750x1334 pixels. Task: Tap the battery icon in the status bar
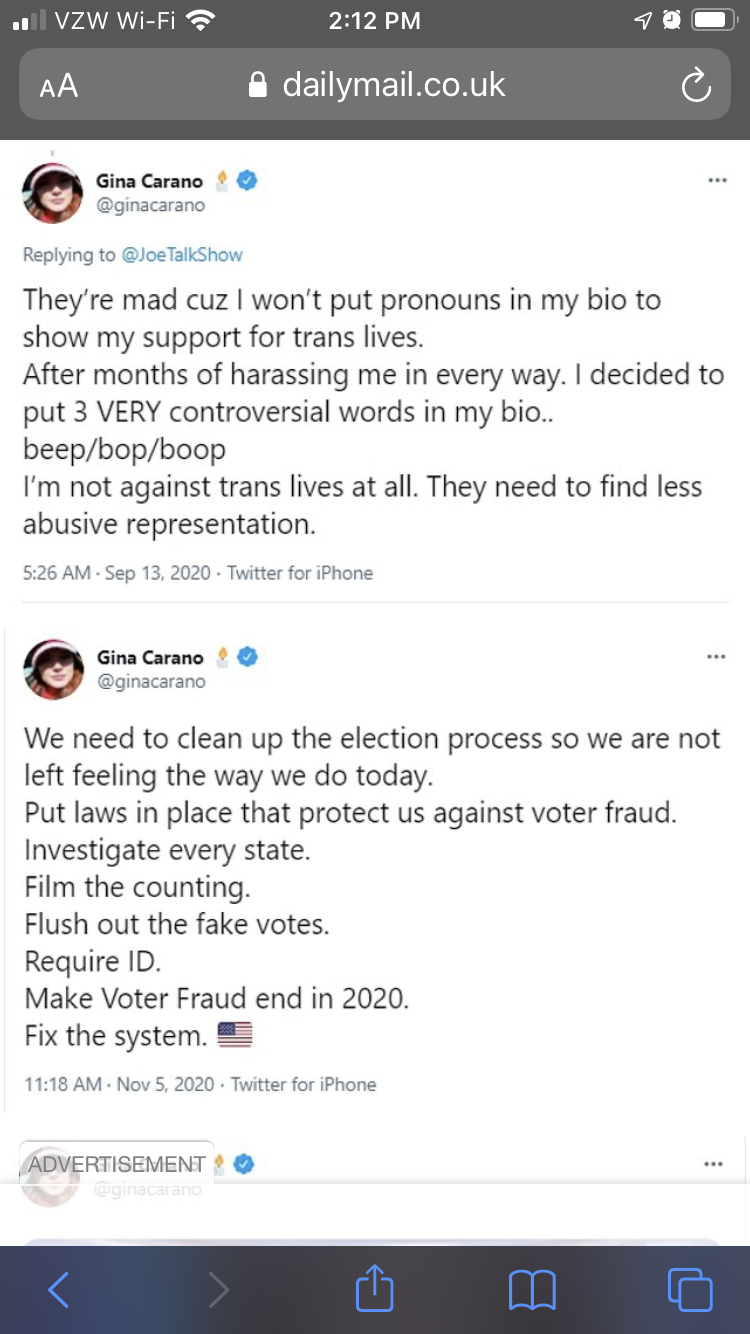(714, 20)
